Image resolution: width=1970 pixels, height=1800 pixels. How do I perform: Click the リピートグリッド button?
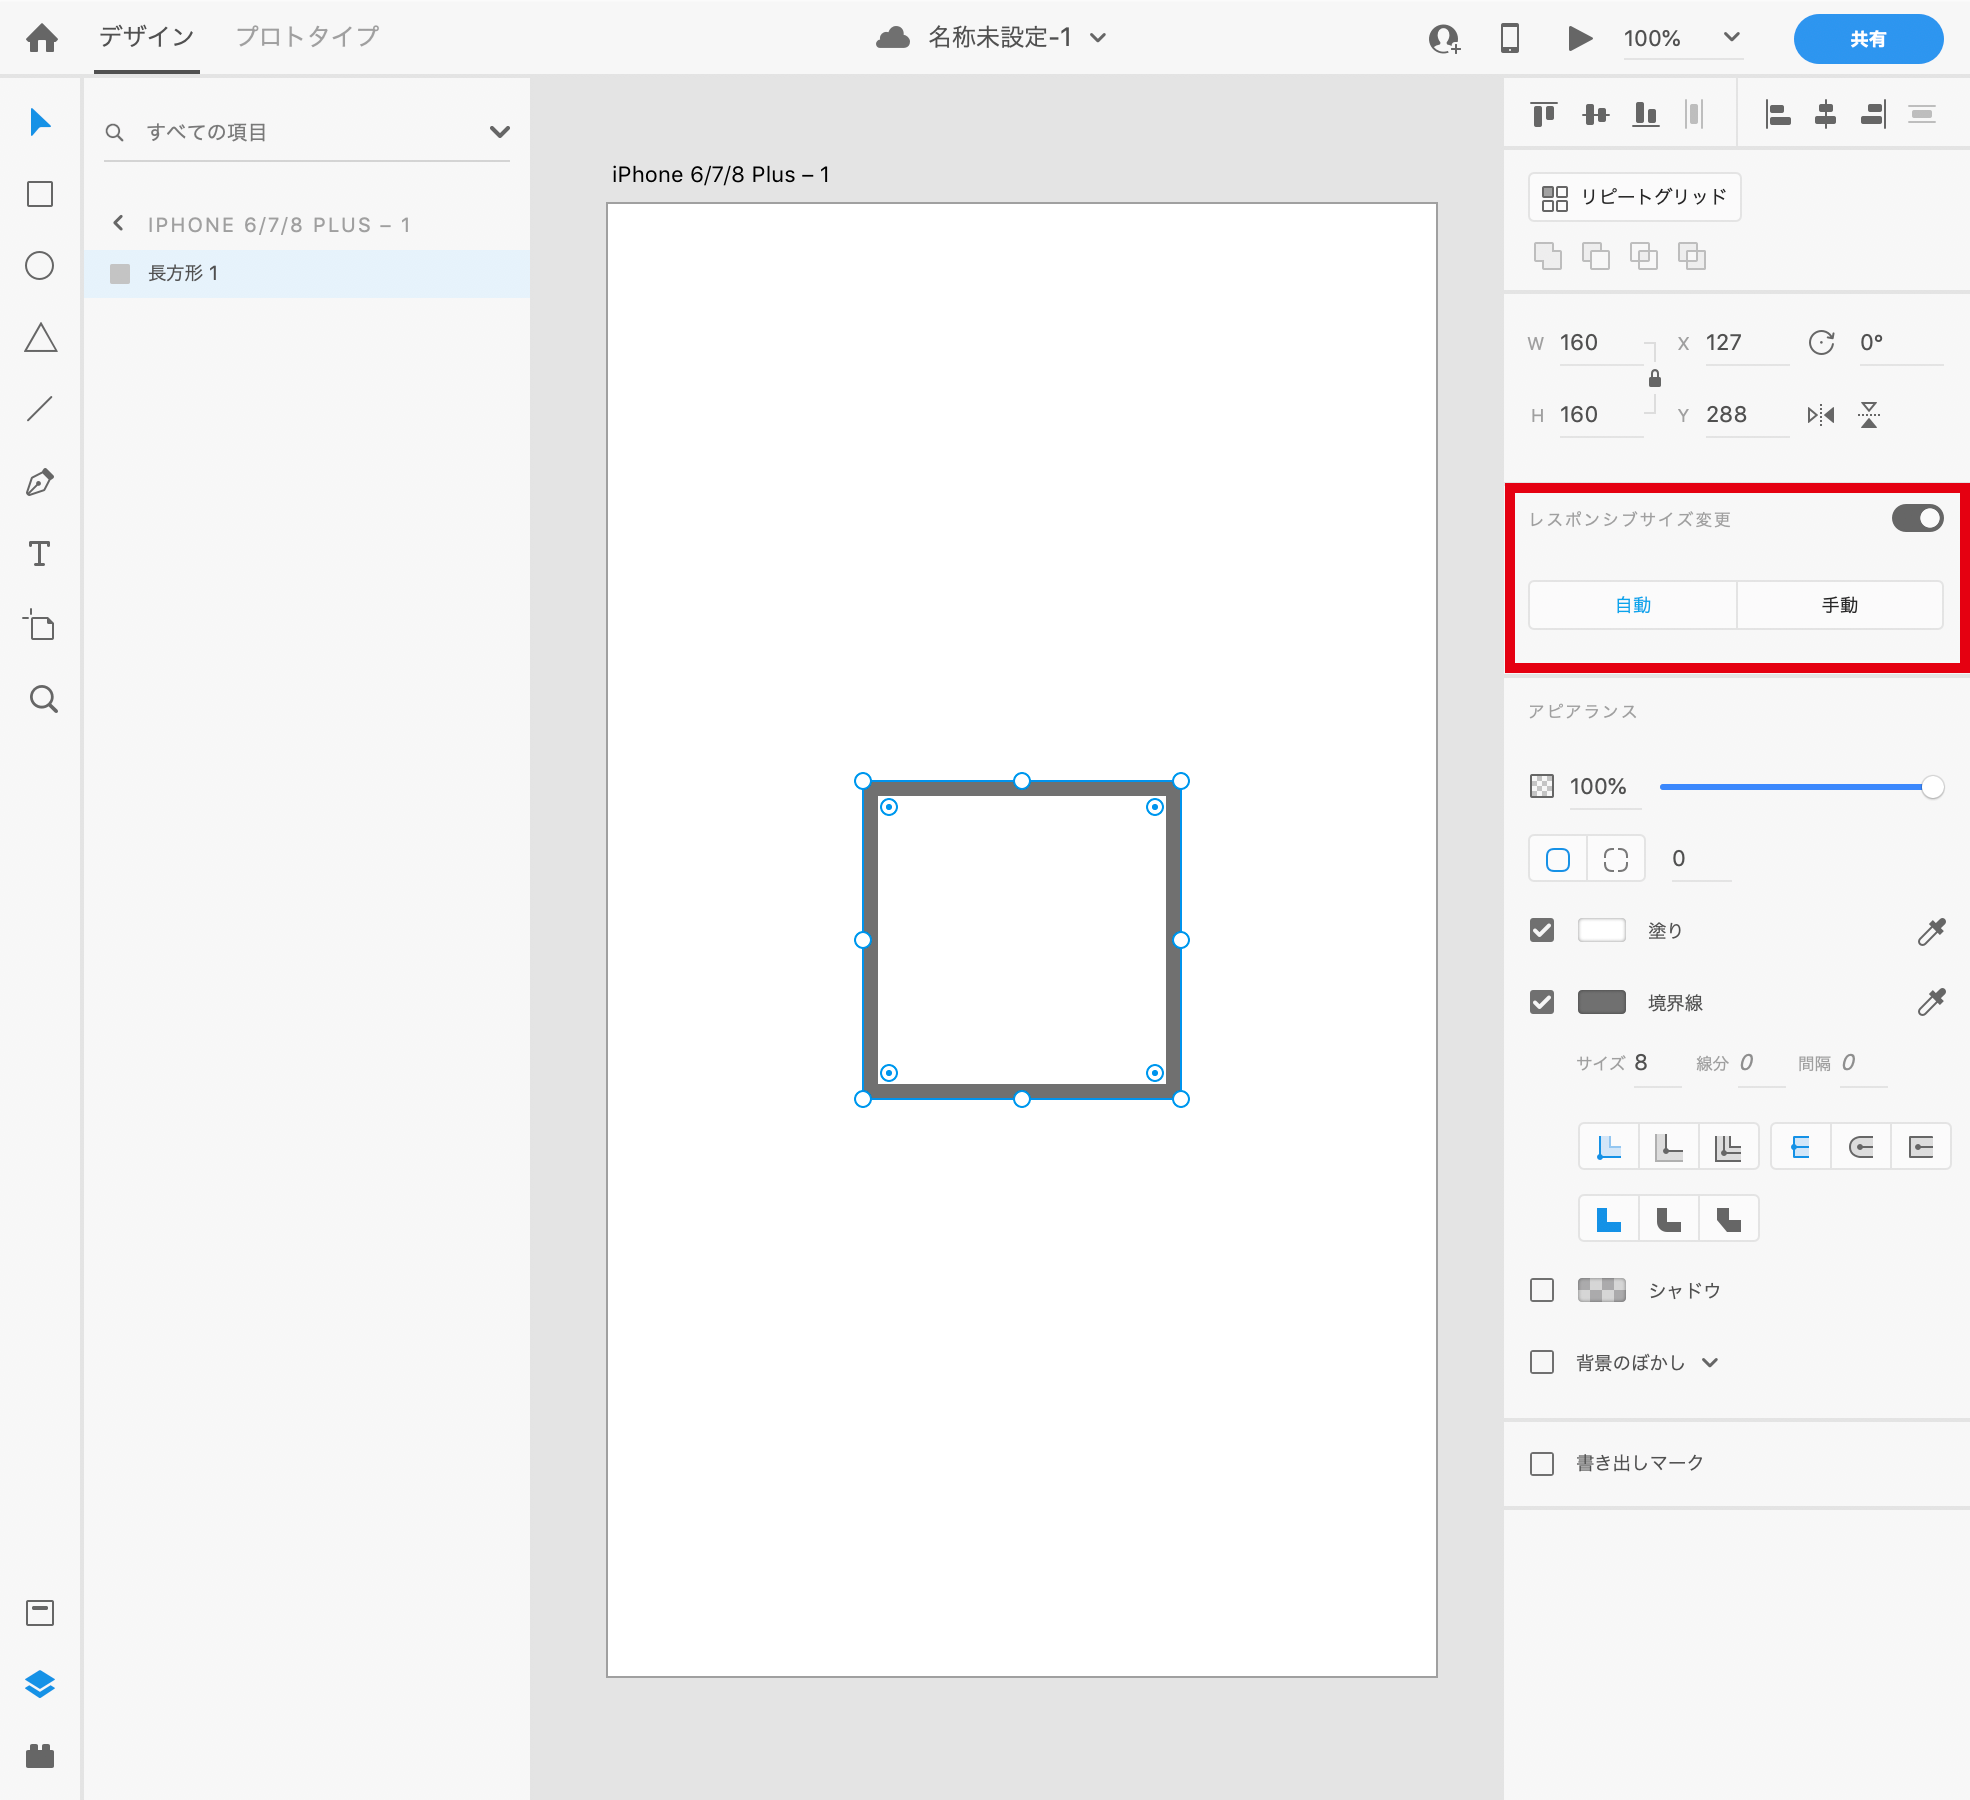(x=1634, y=197)
